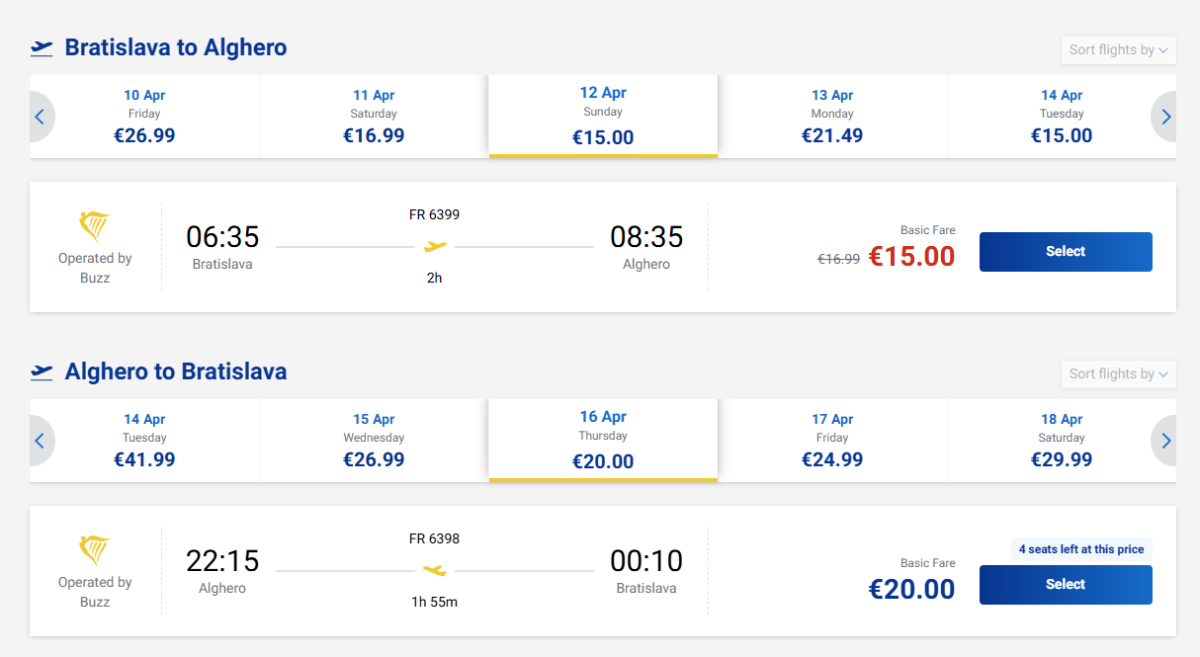Pick the 17 Apr Friday €24.99 return tab
Viewport: 1200px width, 657px height.
(832, 440)
